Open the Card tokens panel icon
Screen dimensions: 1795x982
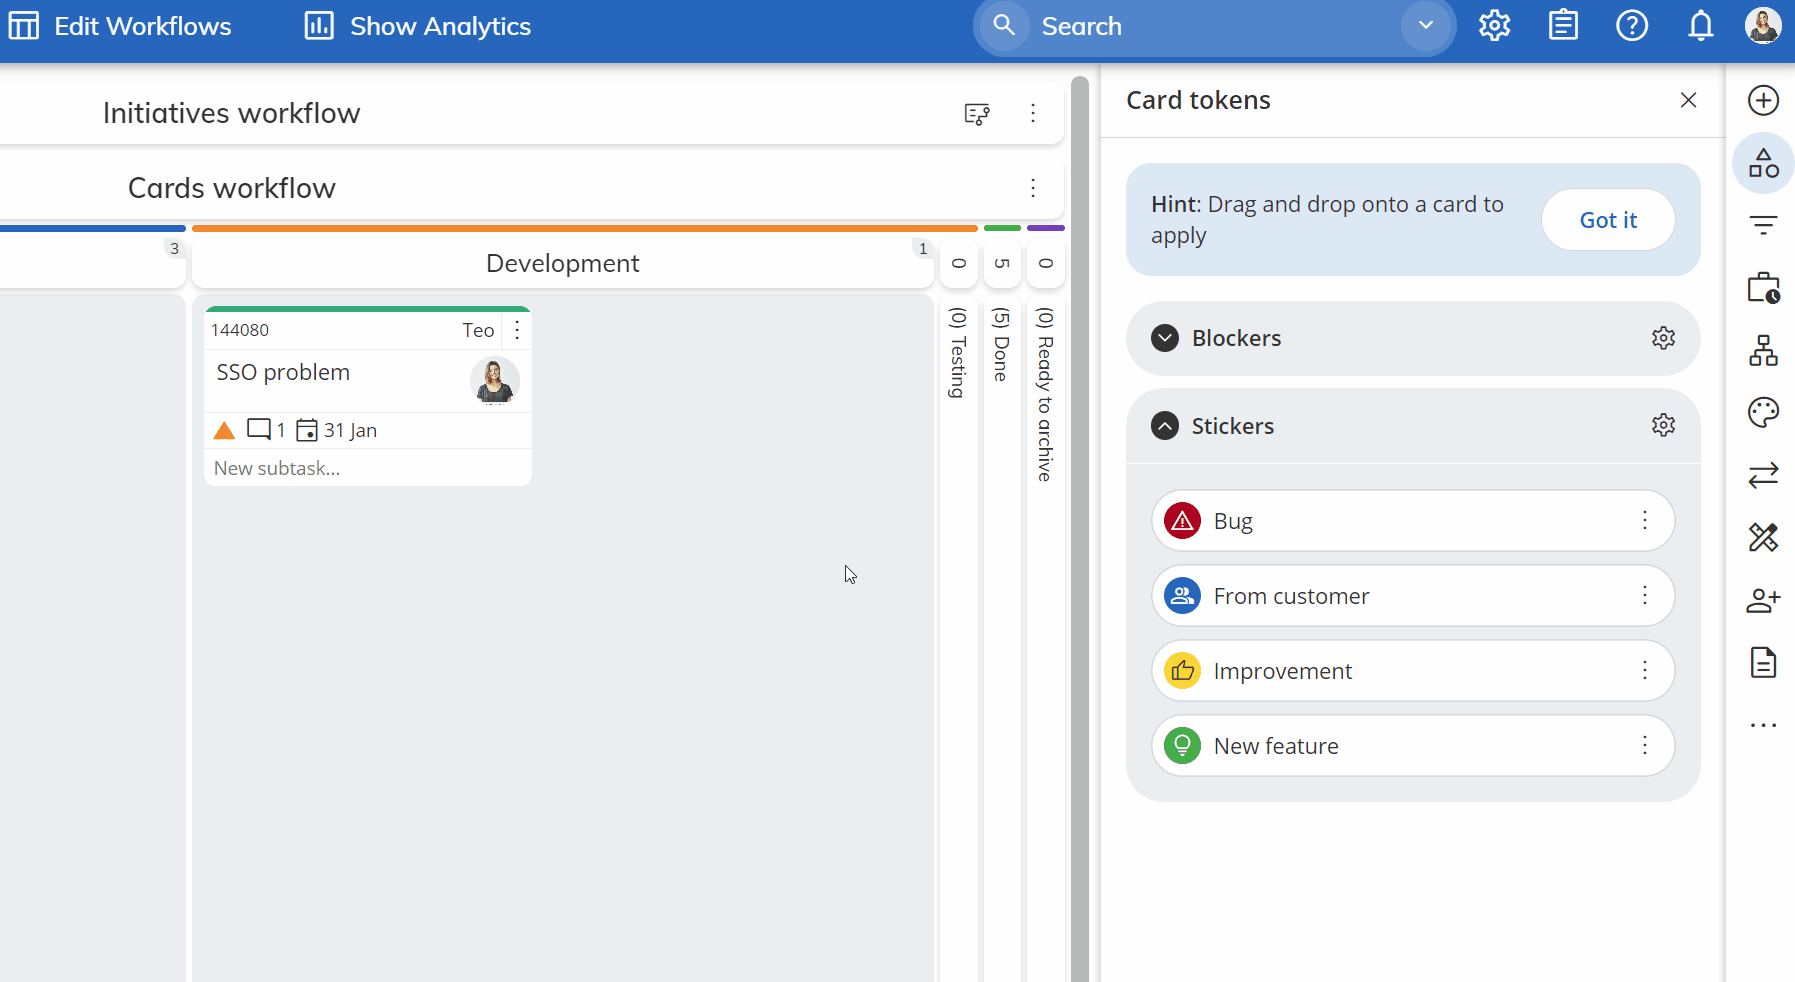click(x=1763, y=162)
